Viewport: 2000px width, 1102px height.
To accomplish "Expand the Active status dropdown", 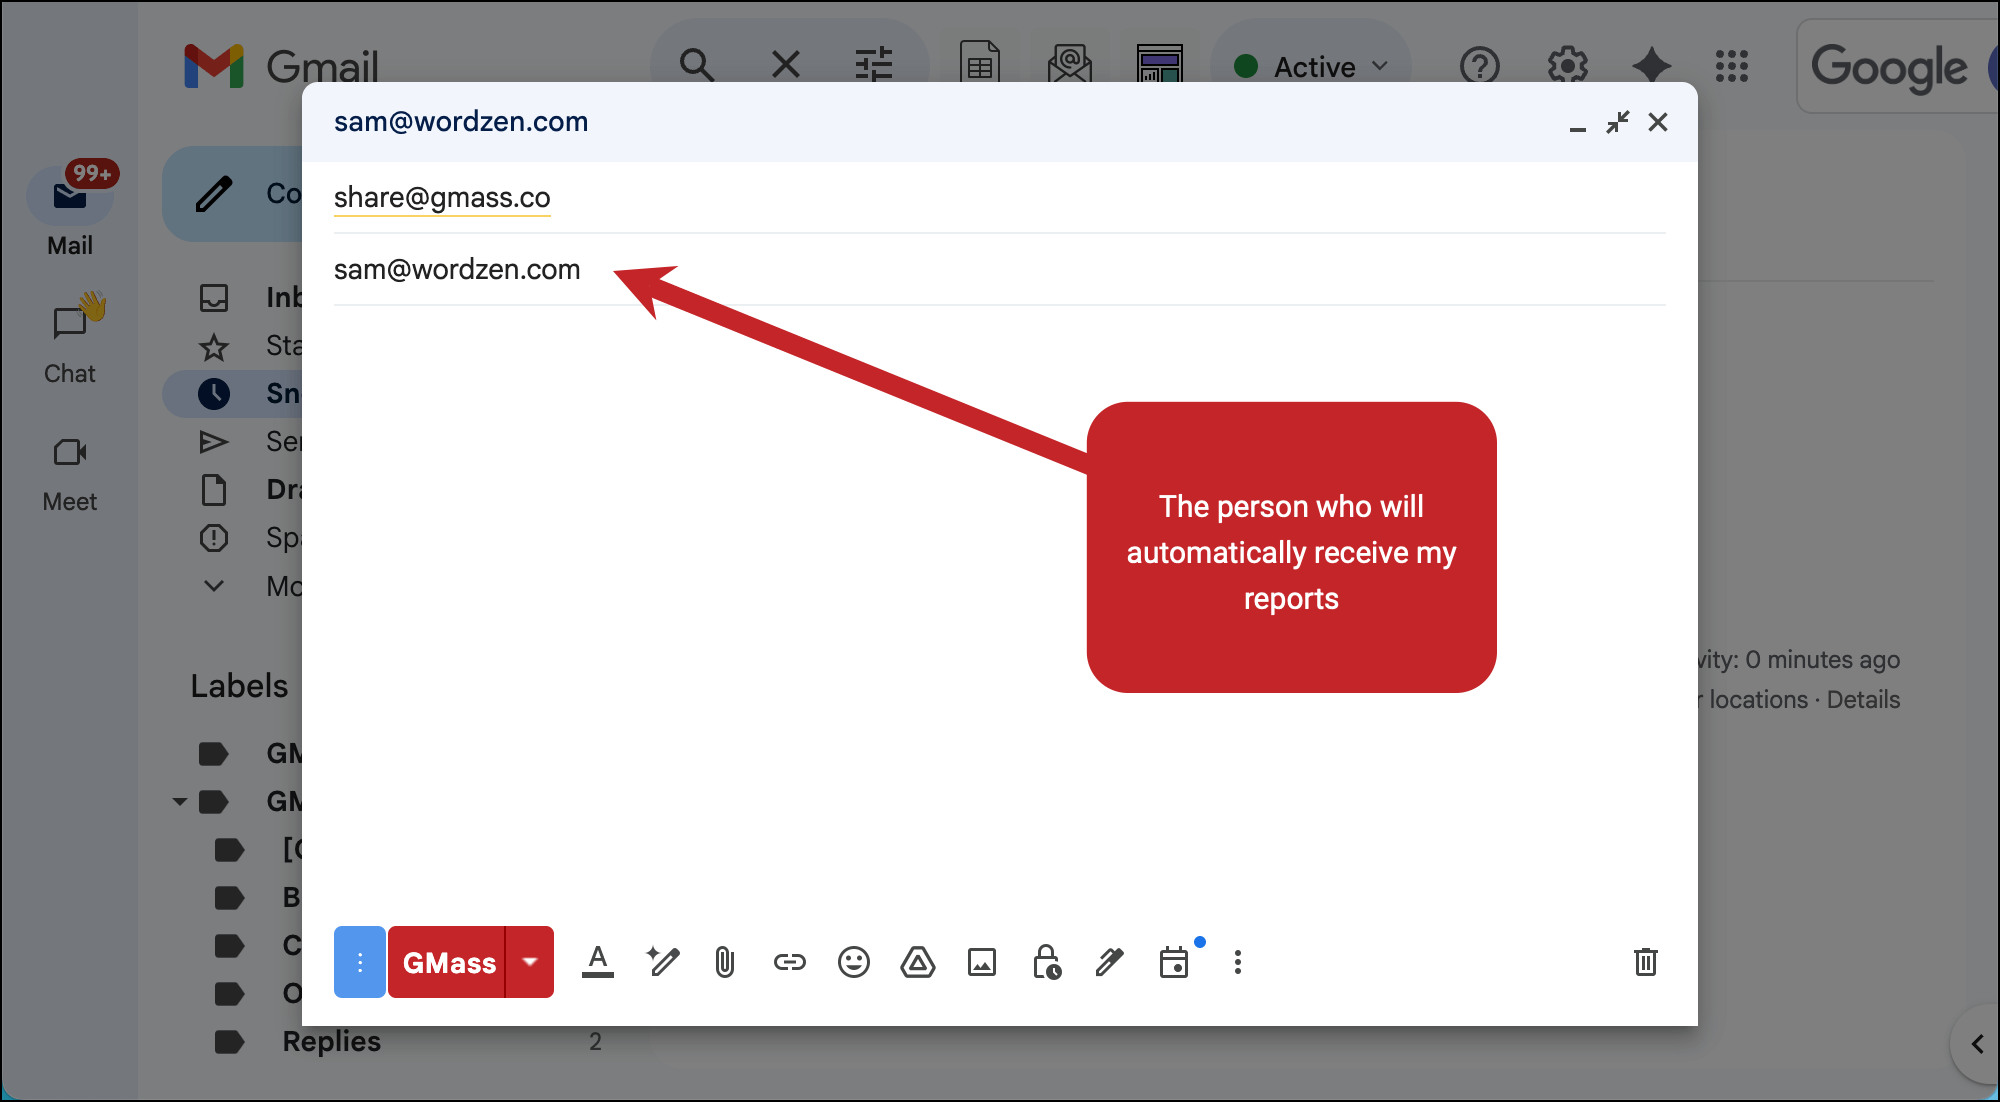I will pos(1311,67).
